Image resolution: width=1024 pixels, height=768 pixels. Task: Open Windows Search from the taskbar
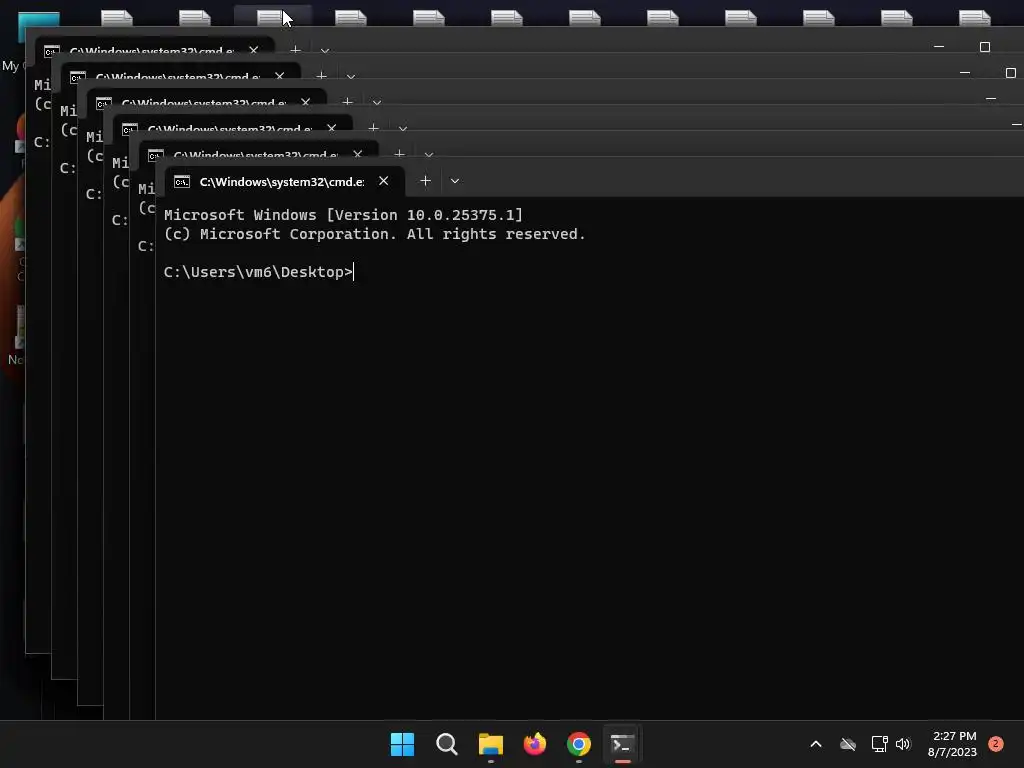447,744
